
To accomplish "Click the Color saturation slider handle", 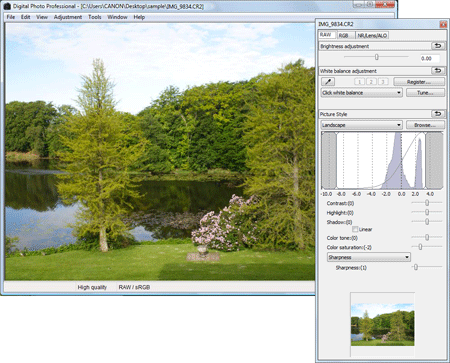I will [420, 247].
